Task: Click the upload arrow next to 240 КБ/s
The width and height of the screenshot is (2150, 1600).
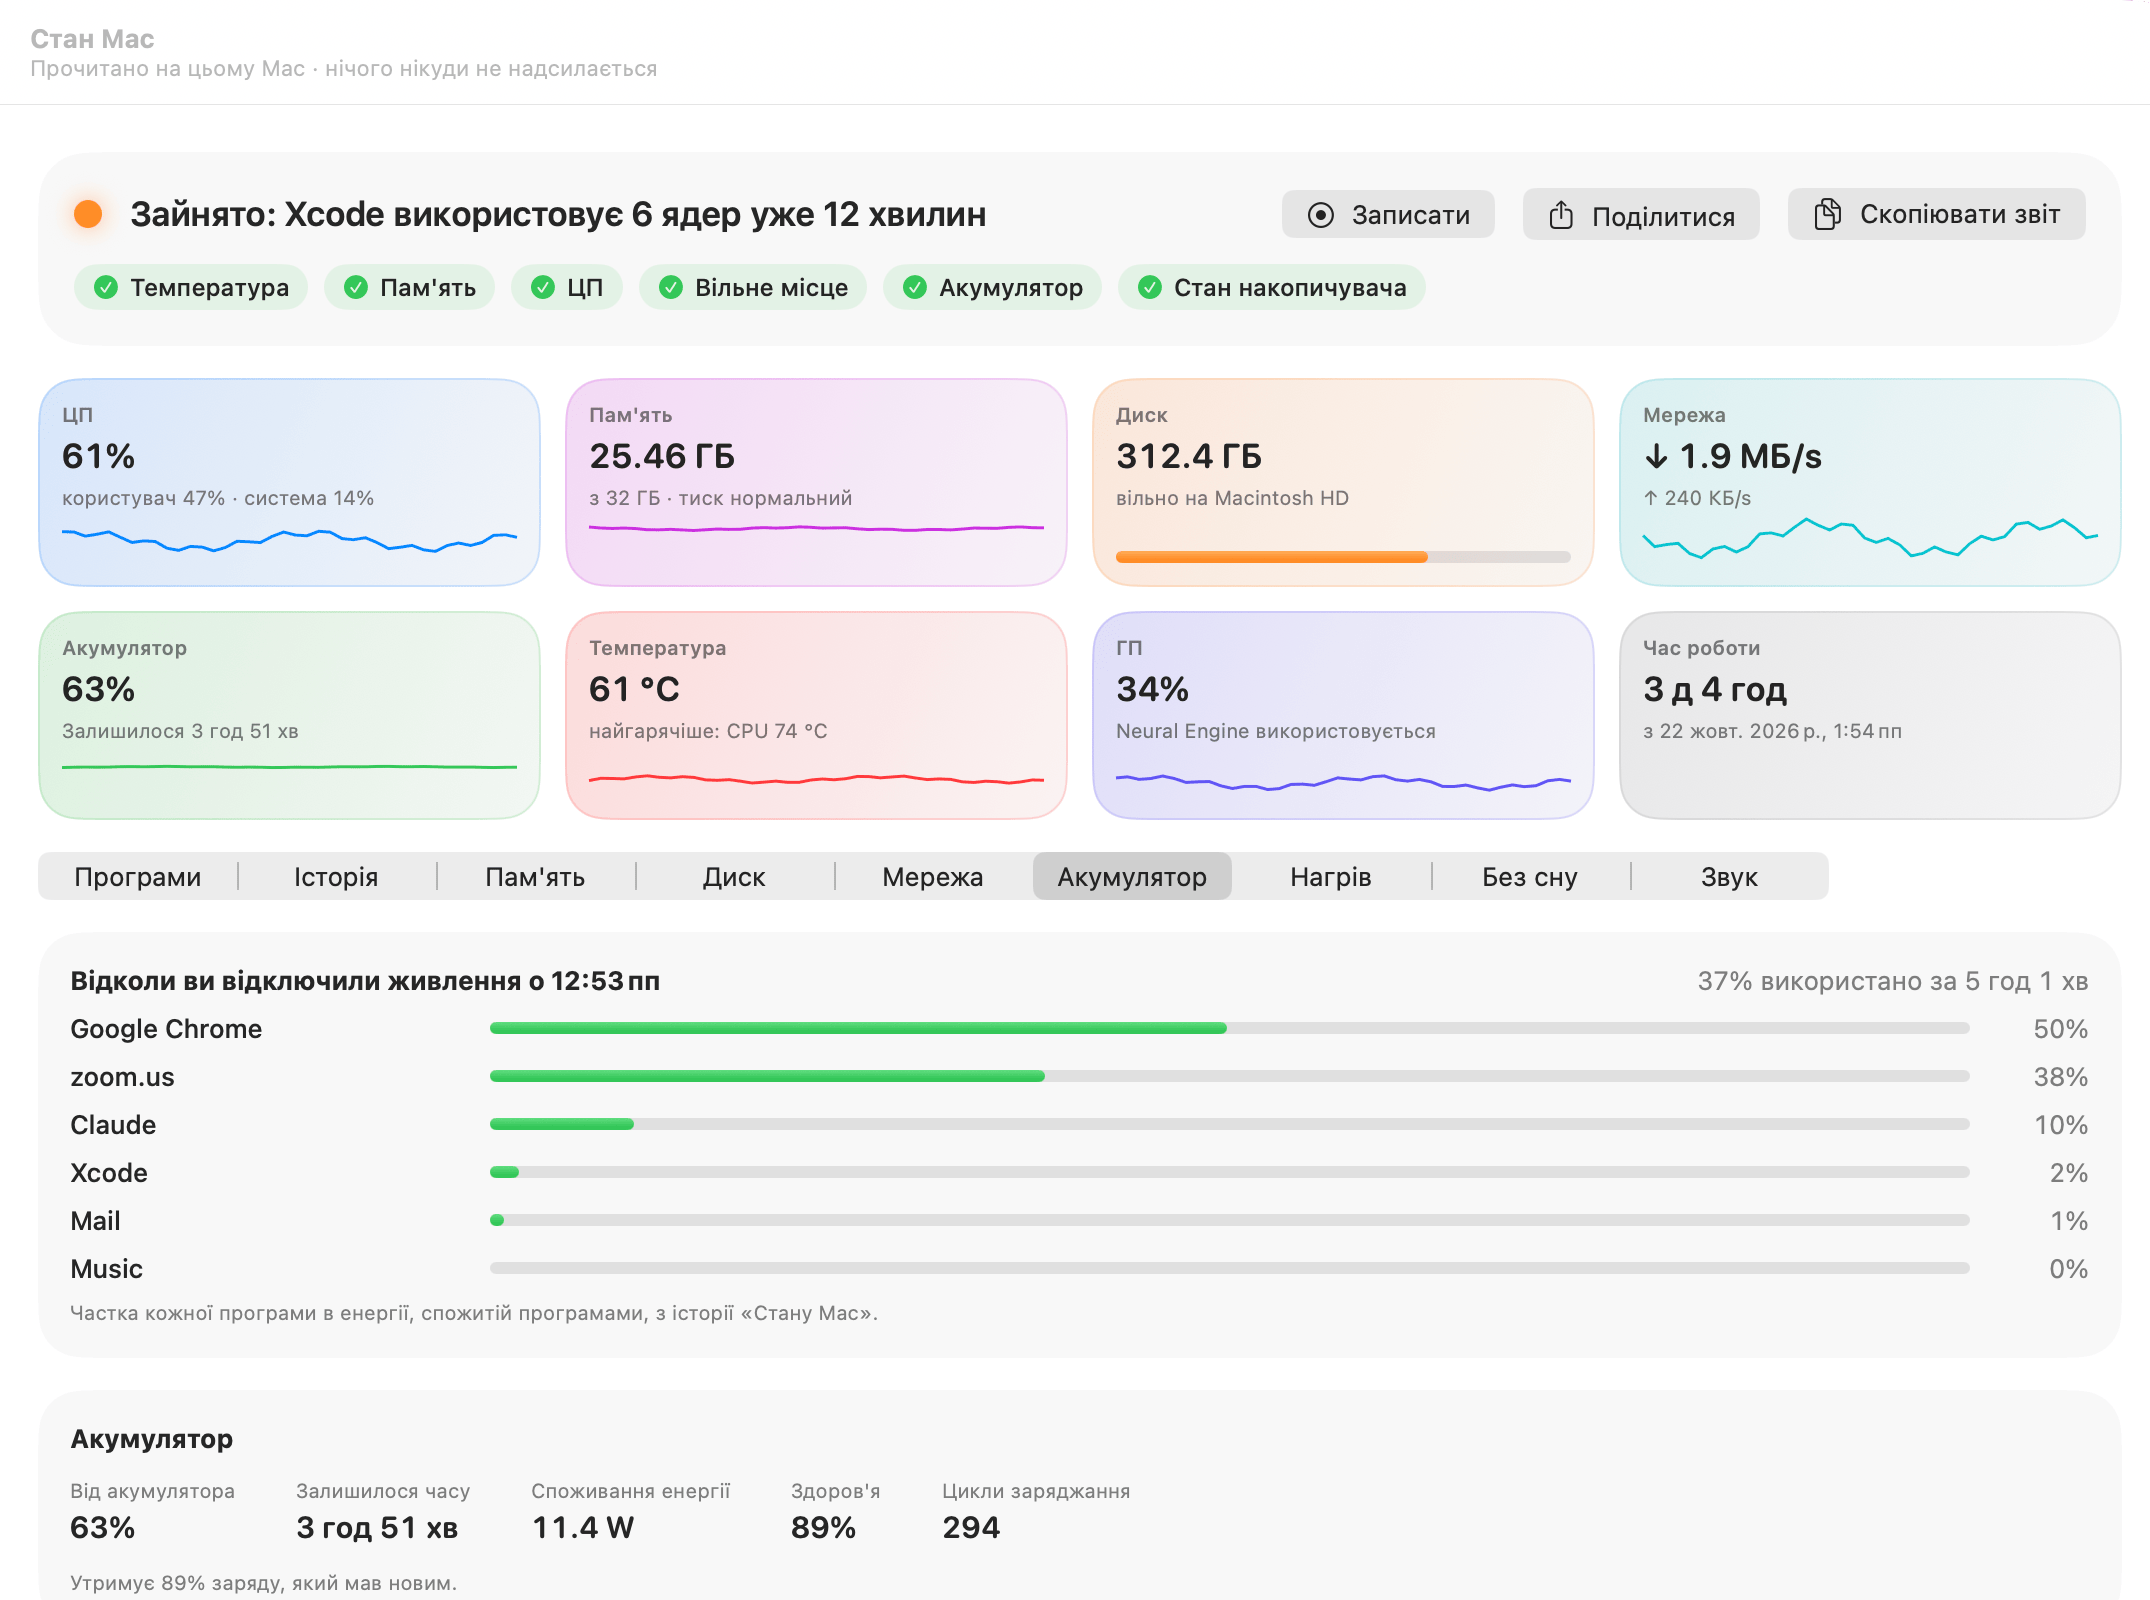Action: [x=1651, y=498]
